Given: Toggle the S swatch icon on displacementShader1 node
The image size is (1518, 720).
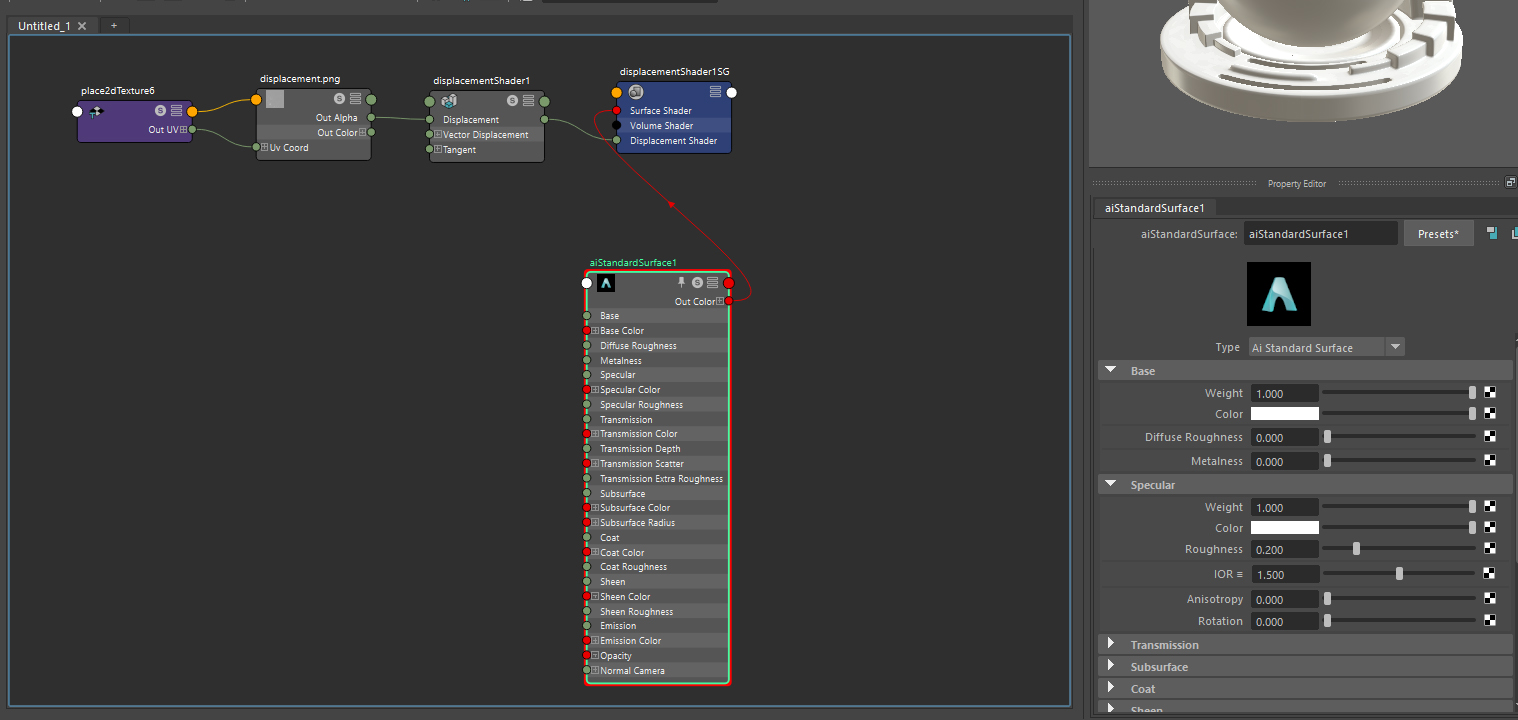Looking at the screenshot, I should 511,100.
